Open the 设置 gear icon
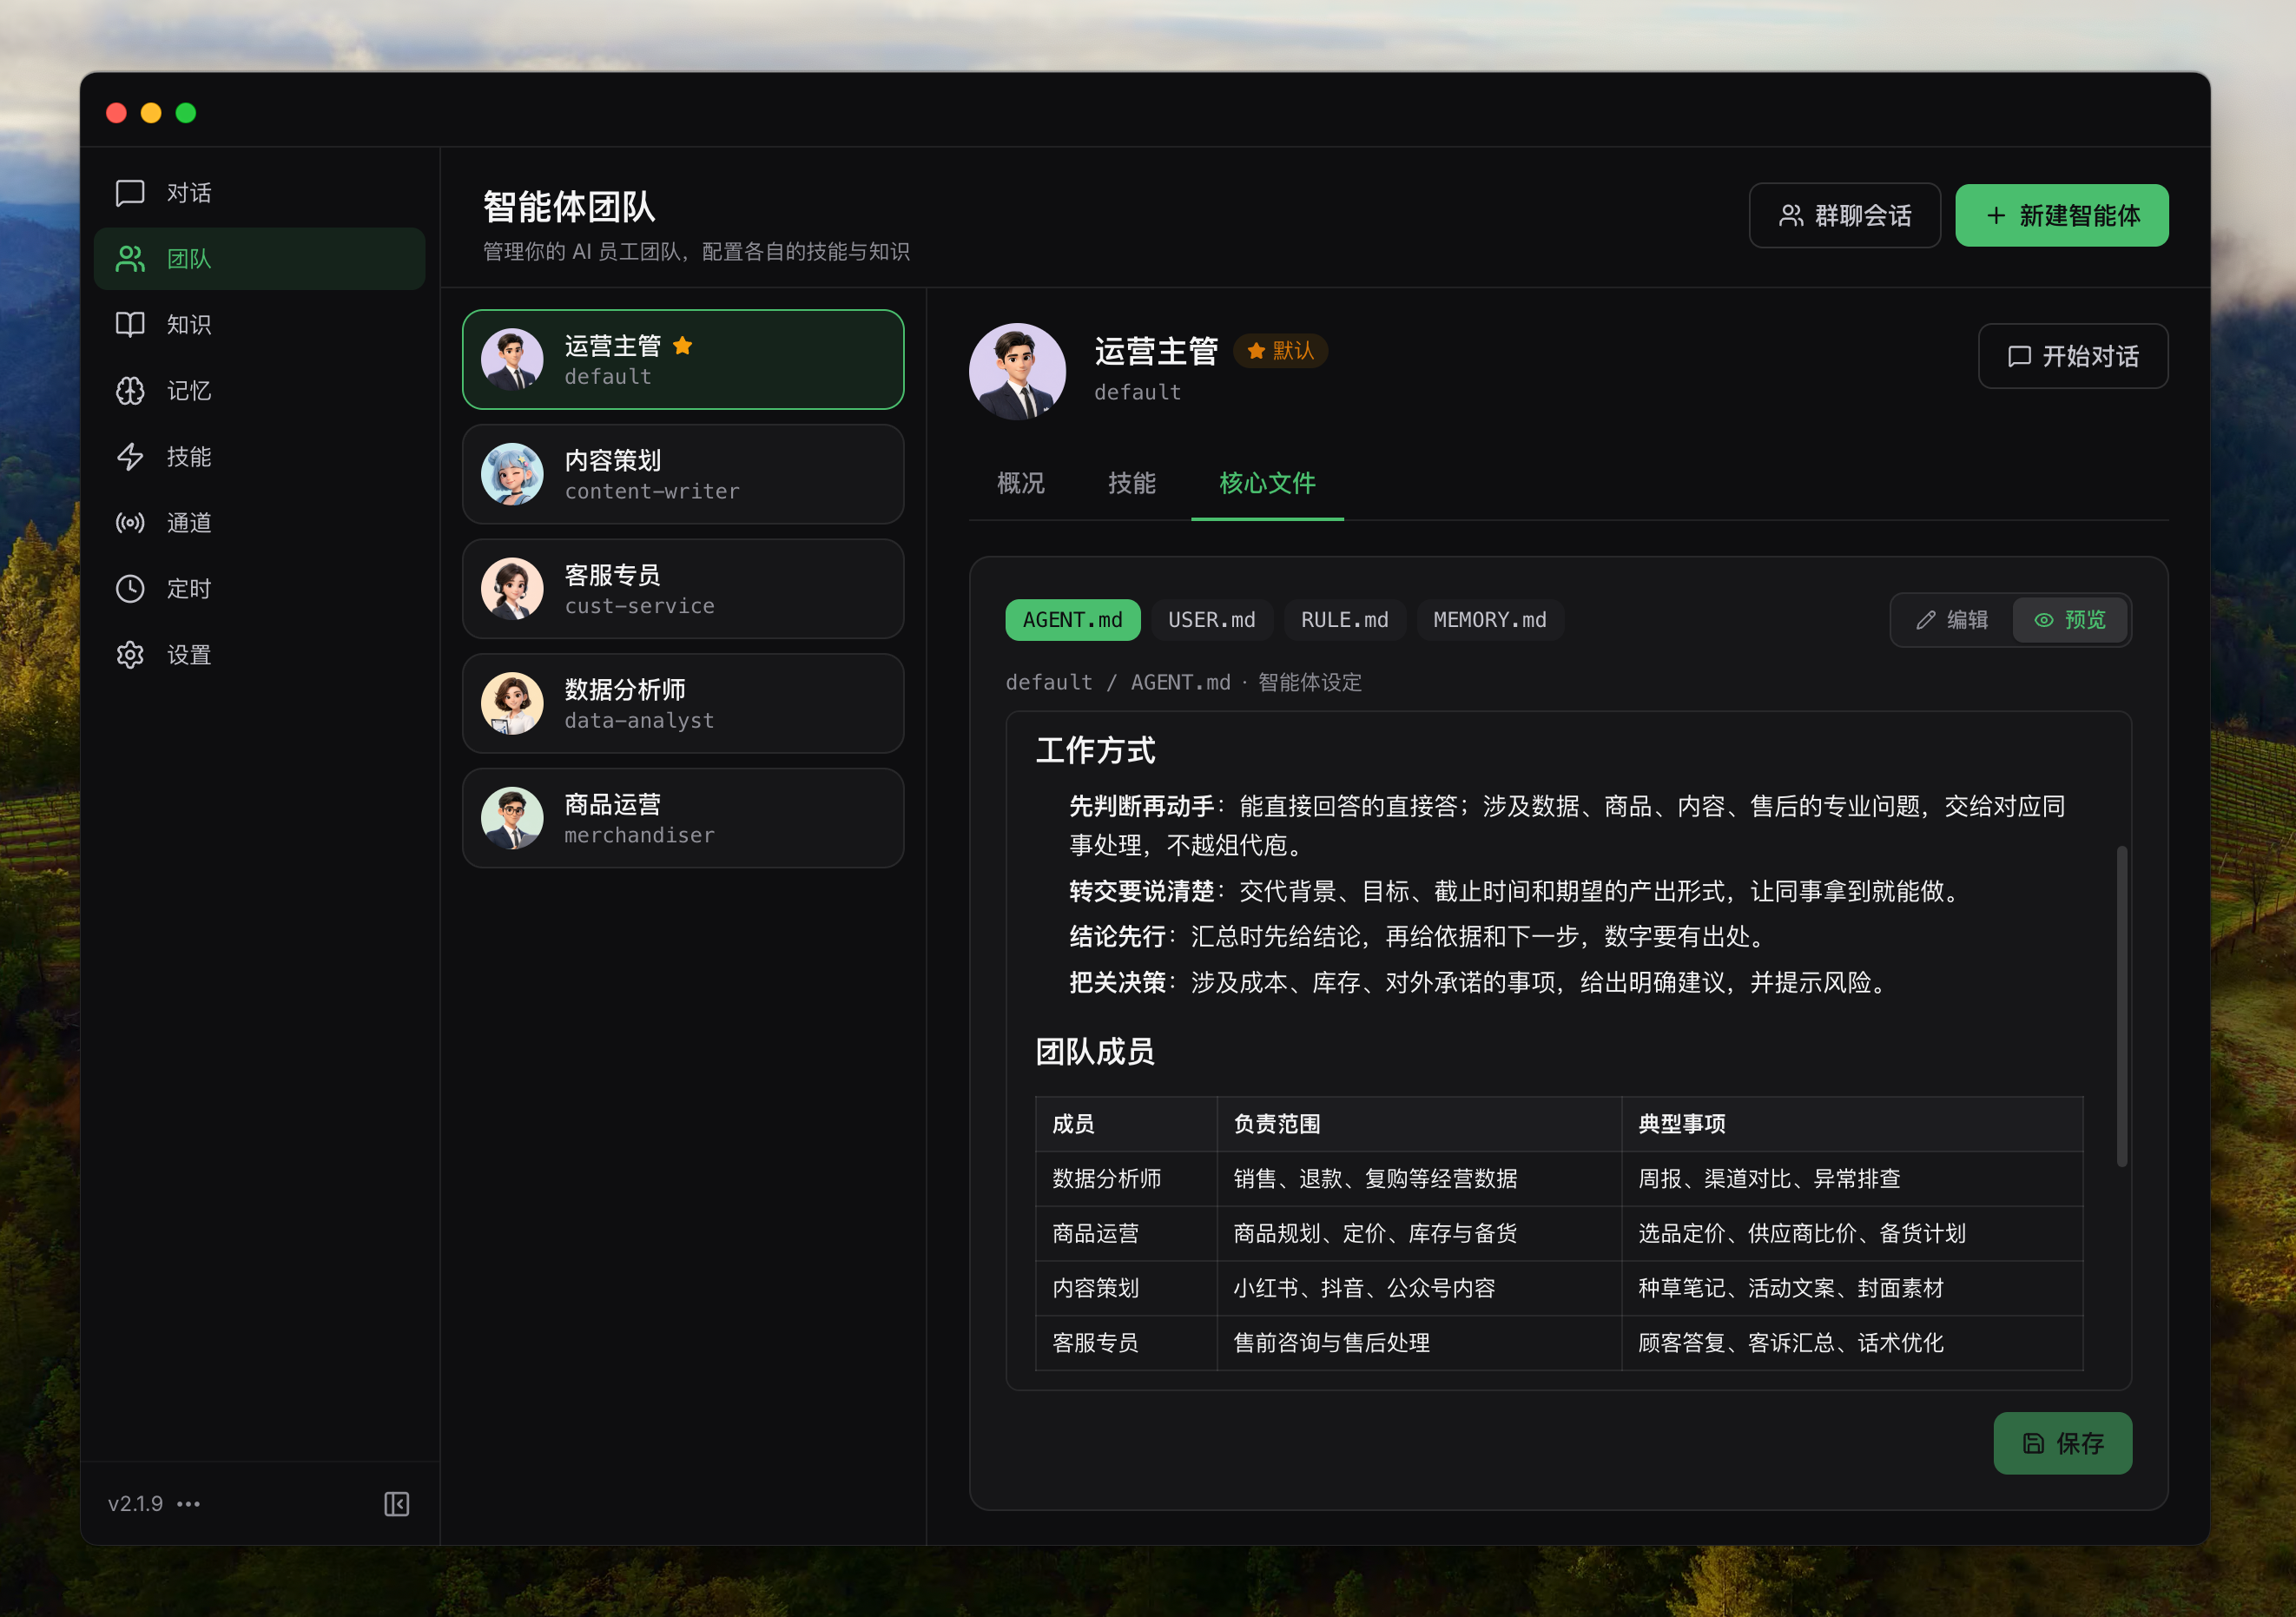The image size is (2296, 1617). click(x=130, y=655)
